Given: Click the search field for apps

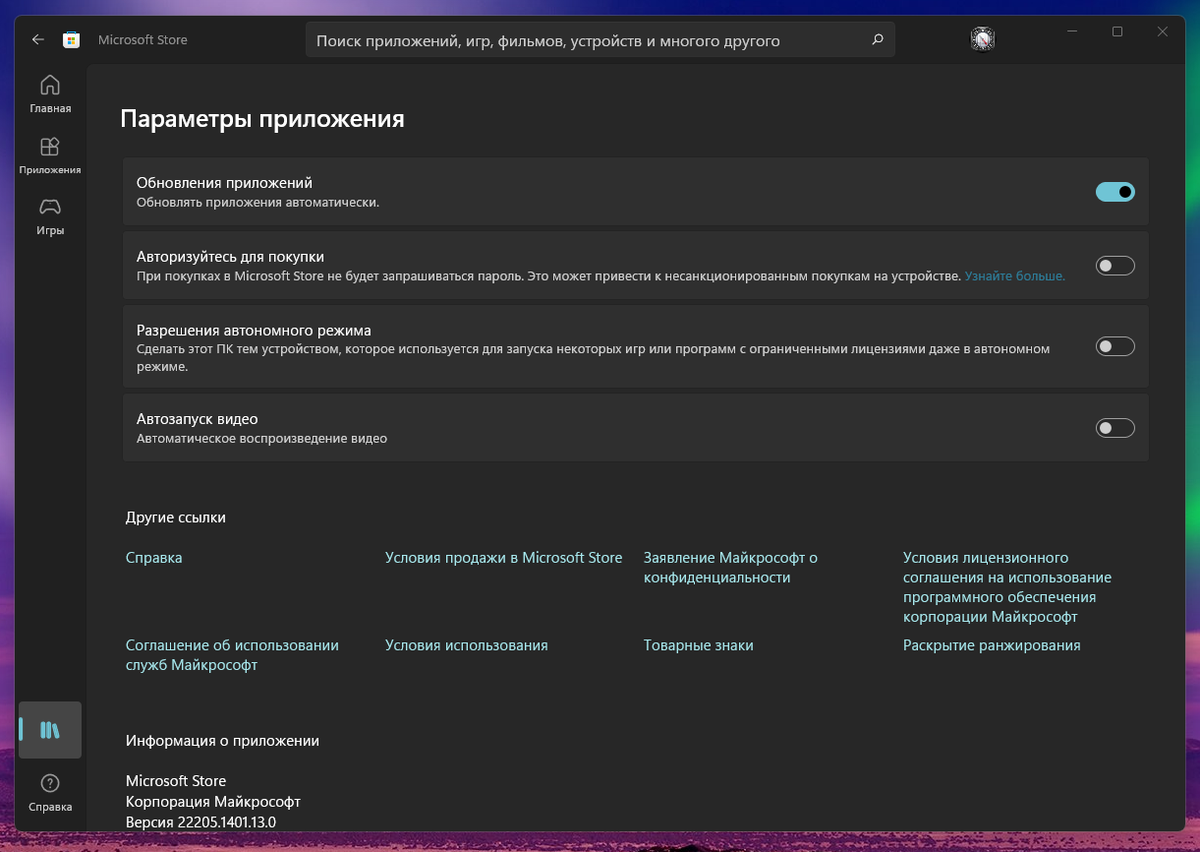Looking at the screenshot, I should tap(600, 41).
